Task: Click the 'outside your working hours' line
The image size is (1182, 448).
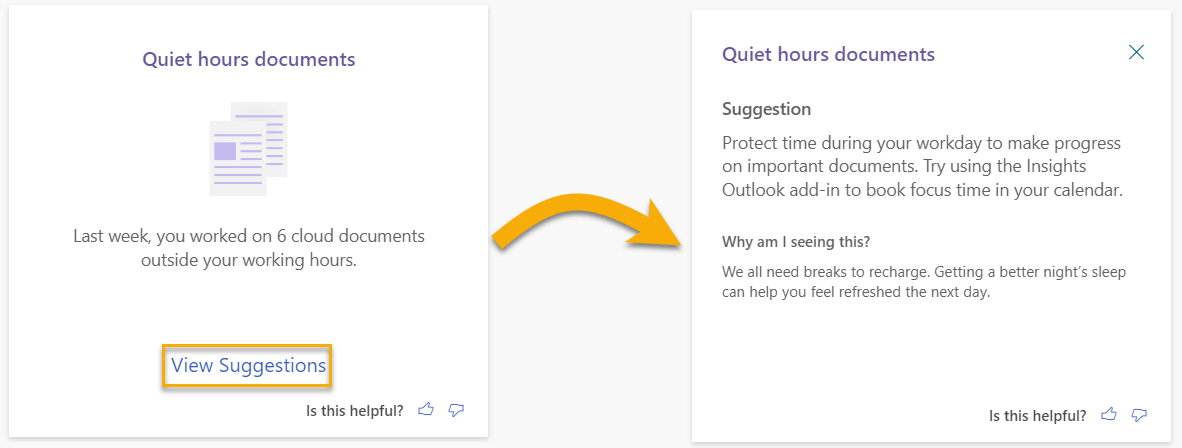Action: click(248, 261)
